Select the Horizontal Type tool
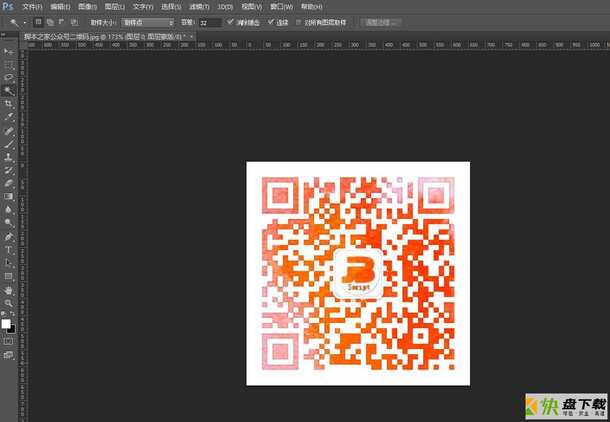Screen dimensions: 610x422 (x=9, y=250)
